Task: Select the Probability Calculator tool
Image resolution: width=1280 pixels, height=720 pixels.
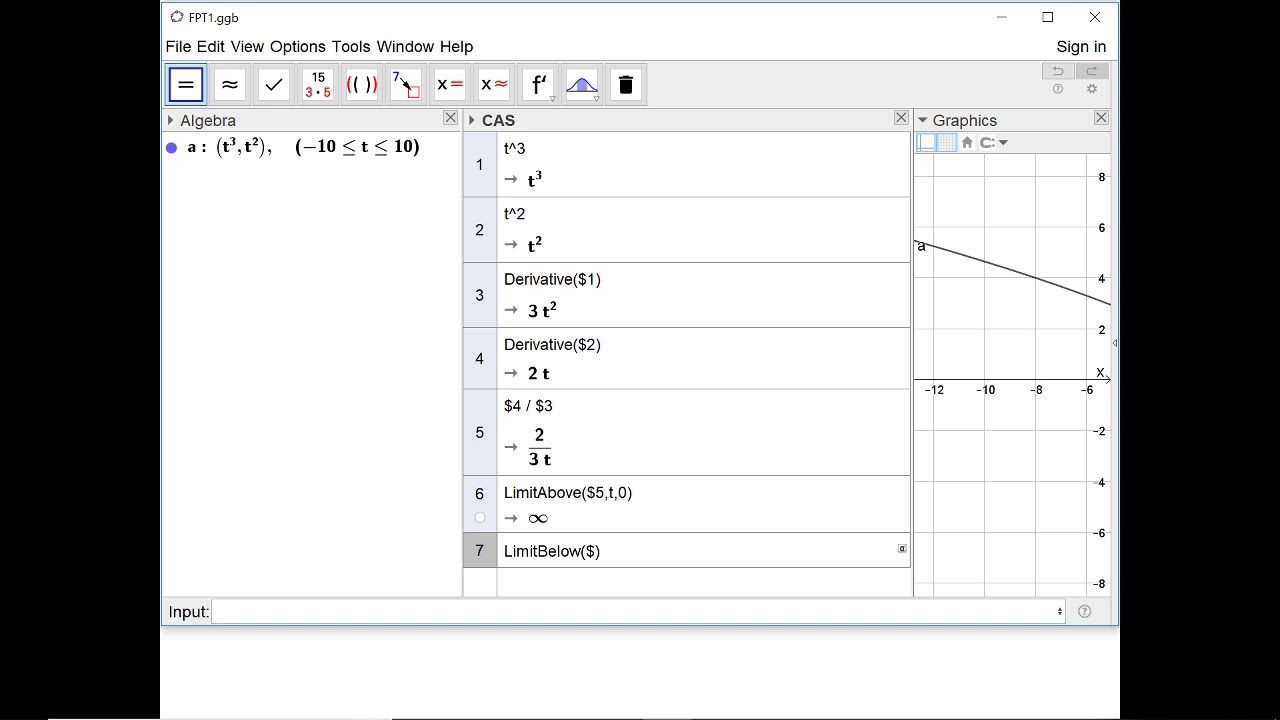Action: click(x=582, y=85)
